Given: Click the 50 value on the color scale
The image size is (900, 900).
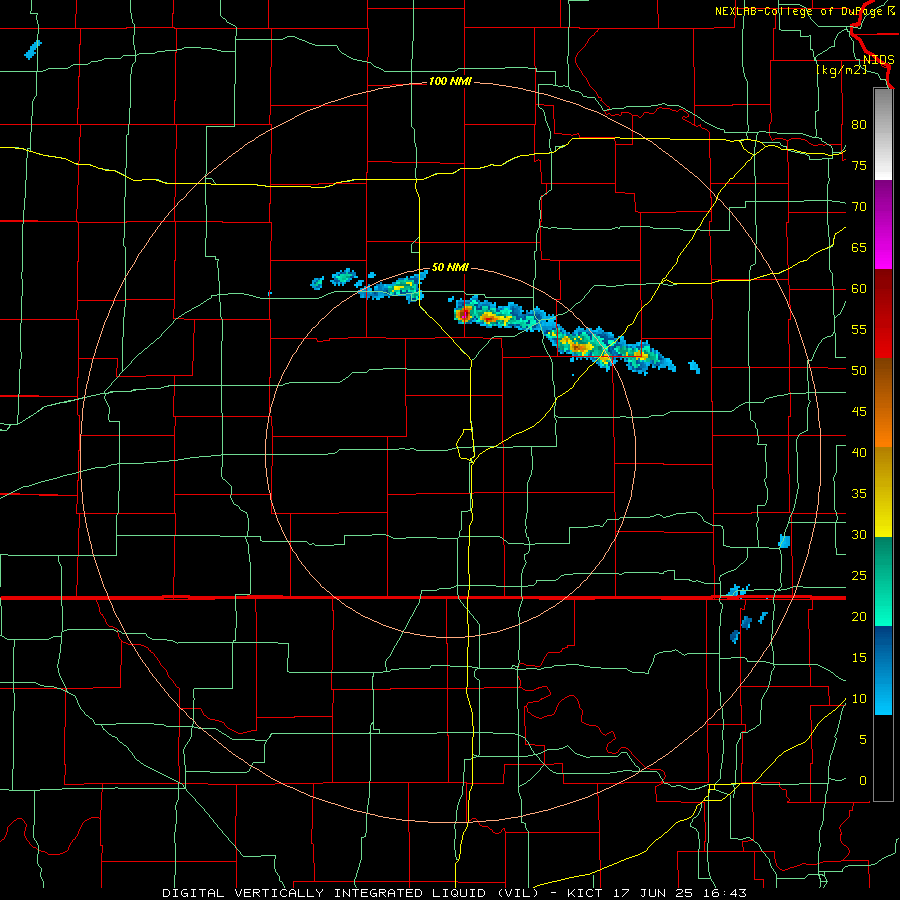Looking at the screenshot, I should [859, 370].
